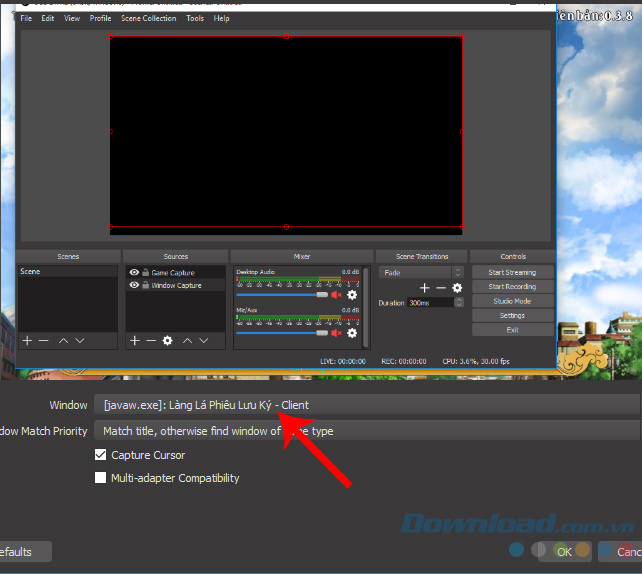Hide Game Capture source via eye icon
Screen dimensions: 642x574
134,273
